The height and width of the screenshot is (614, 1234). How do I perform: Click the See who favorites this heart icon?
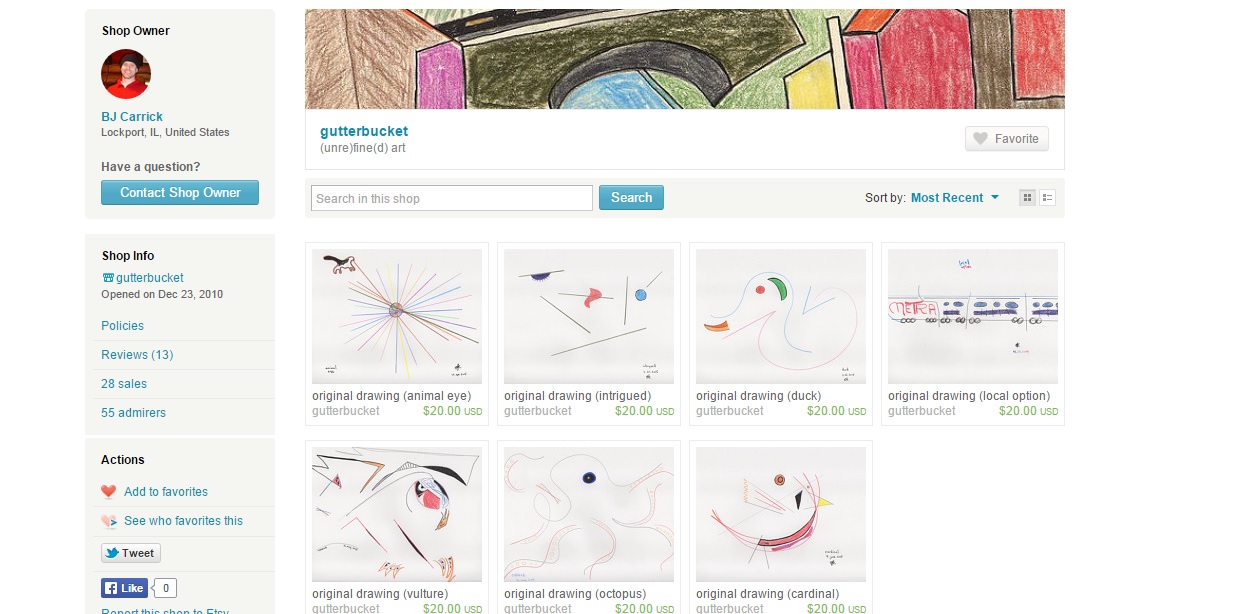pos(109,521)
